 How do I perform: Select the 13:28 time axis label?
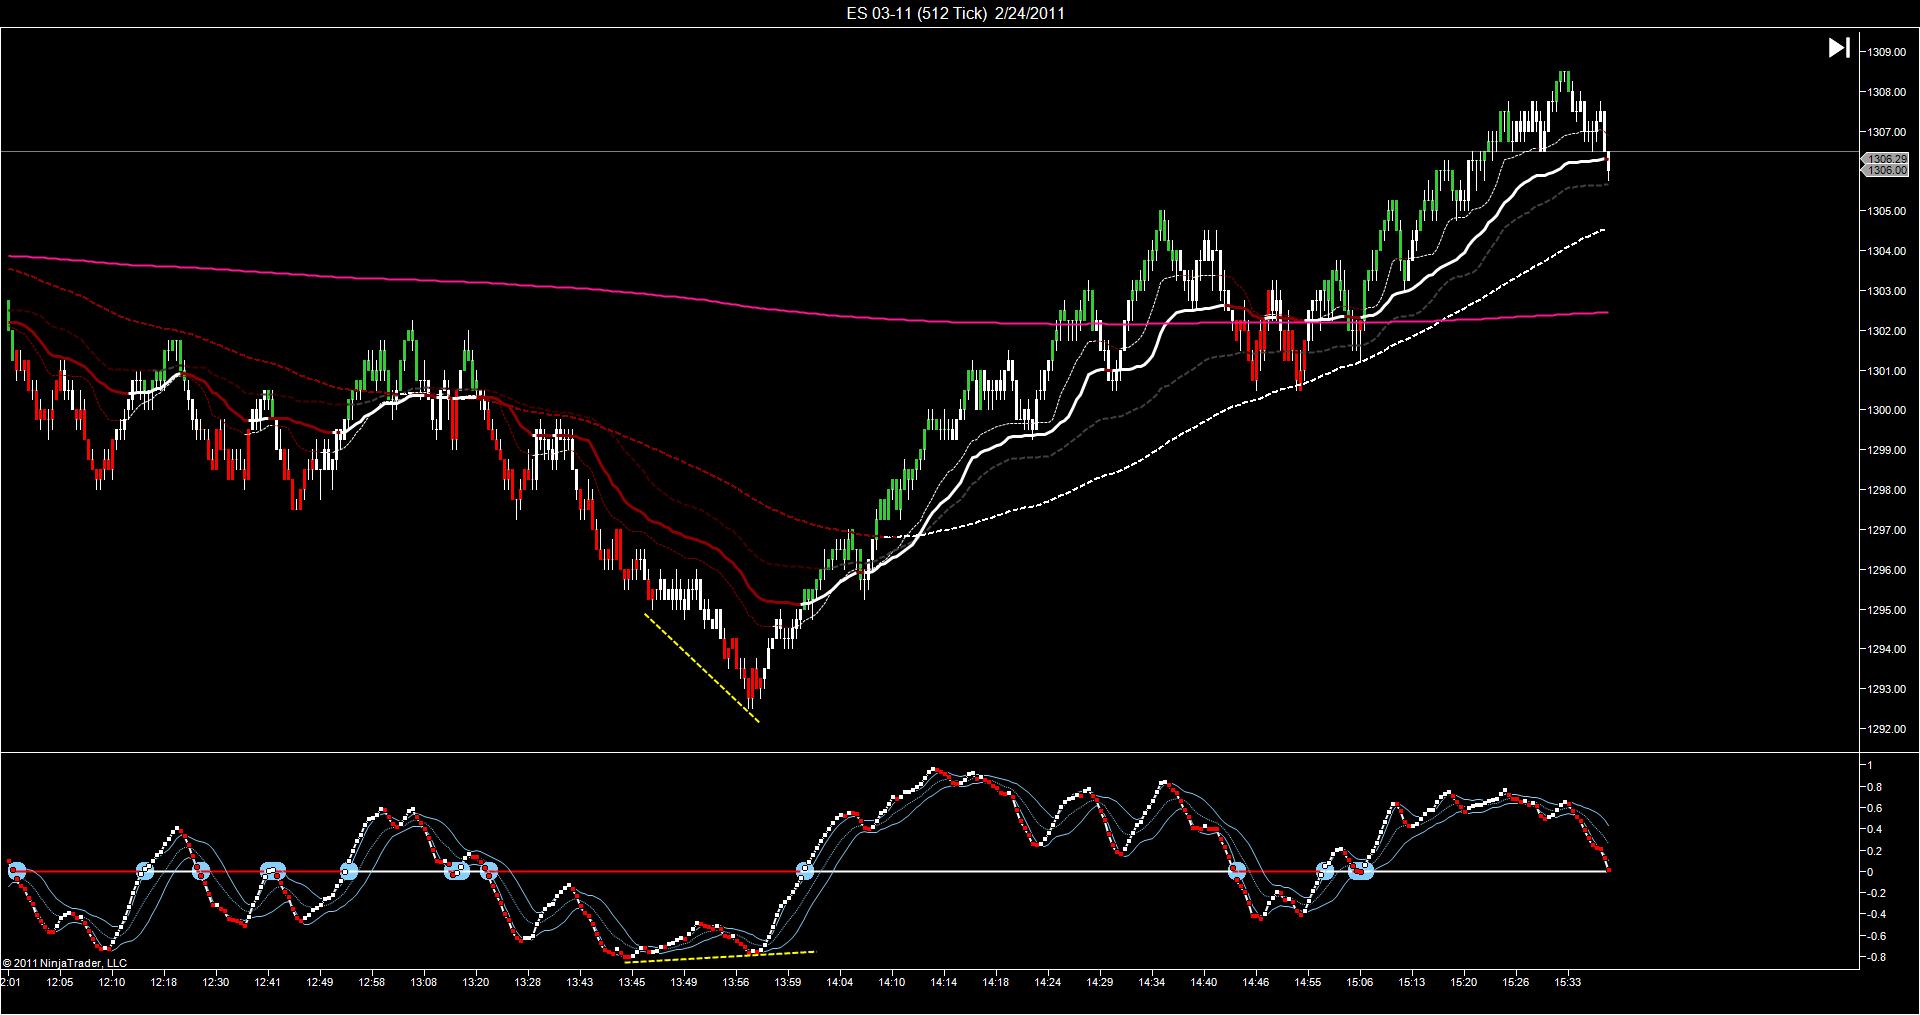pos(528,983)
